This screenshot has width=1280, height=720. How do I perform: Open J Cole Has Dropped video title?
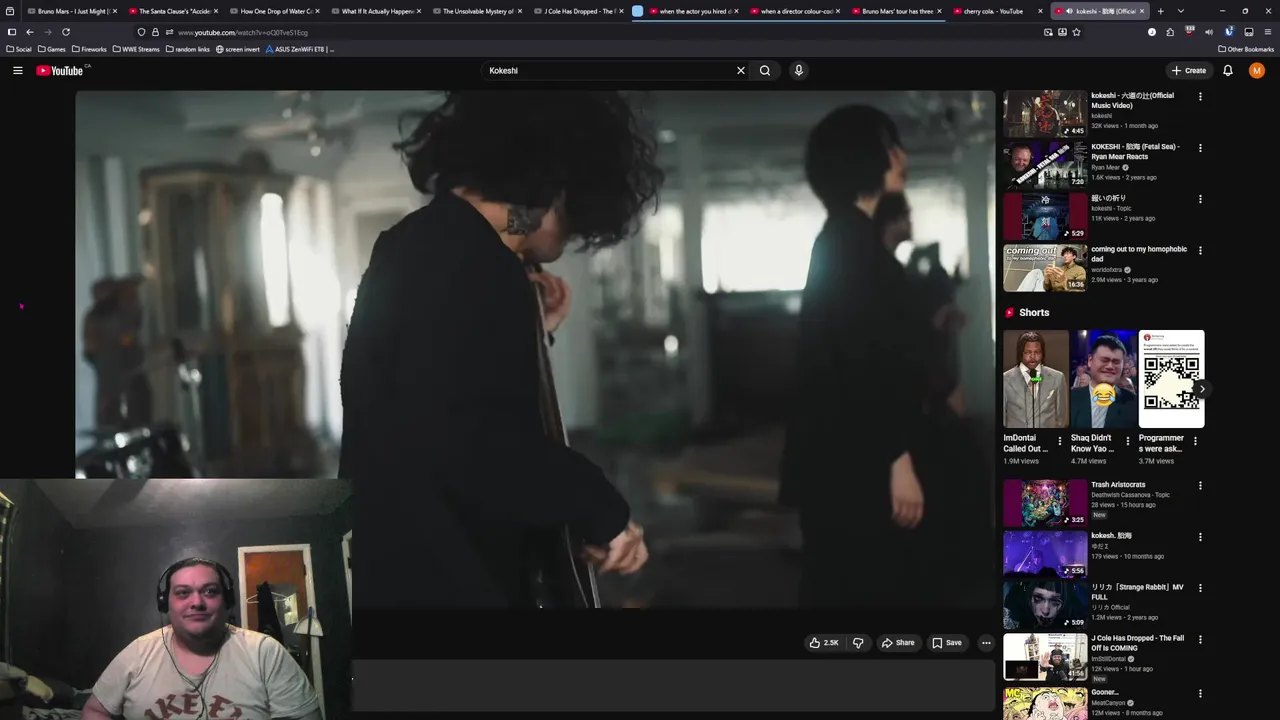[x=1137, y=643]
